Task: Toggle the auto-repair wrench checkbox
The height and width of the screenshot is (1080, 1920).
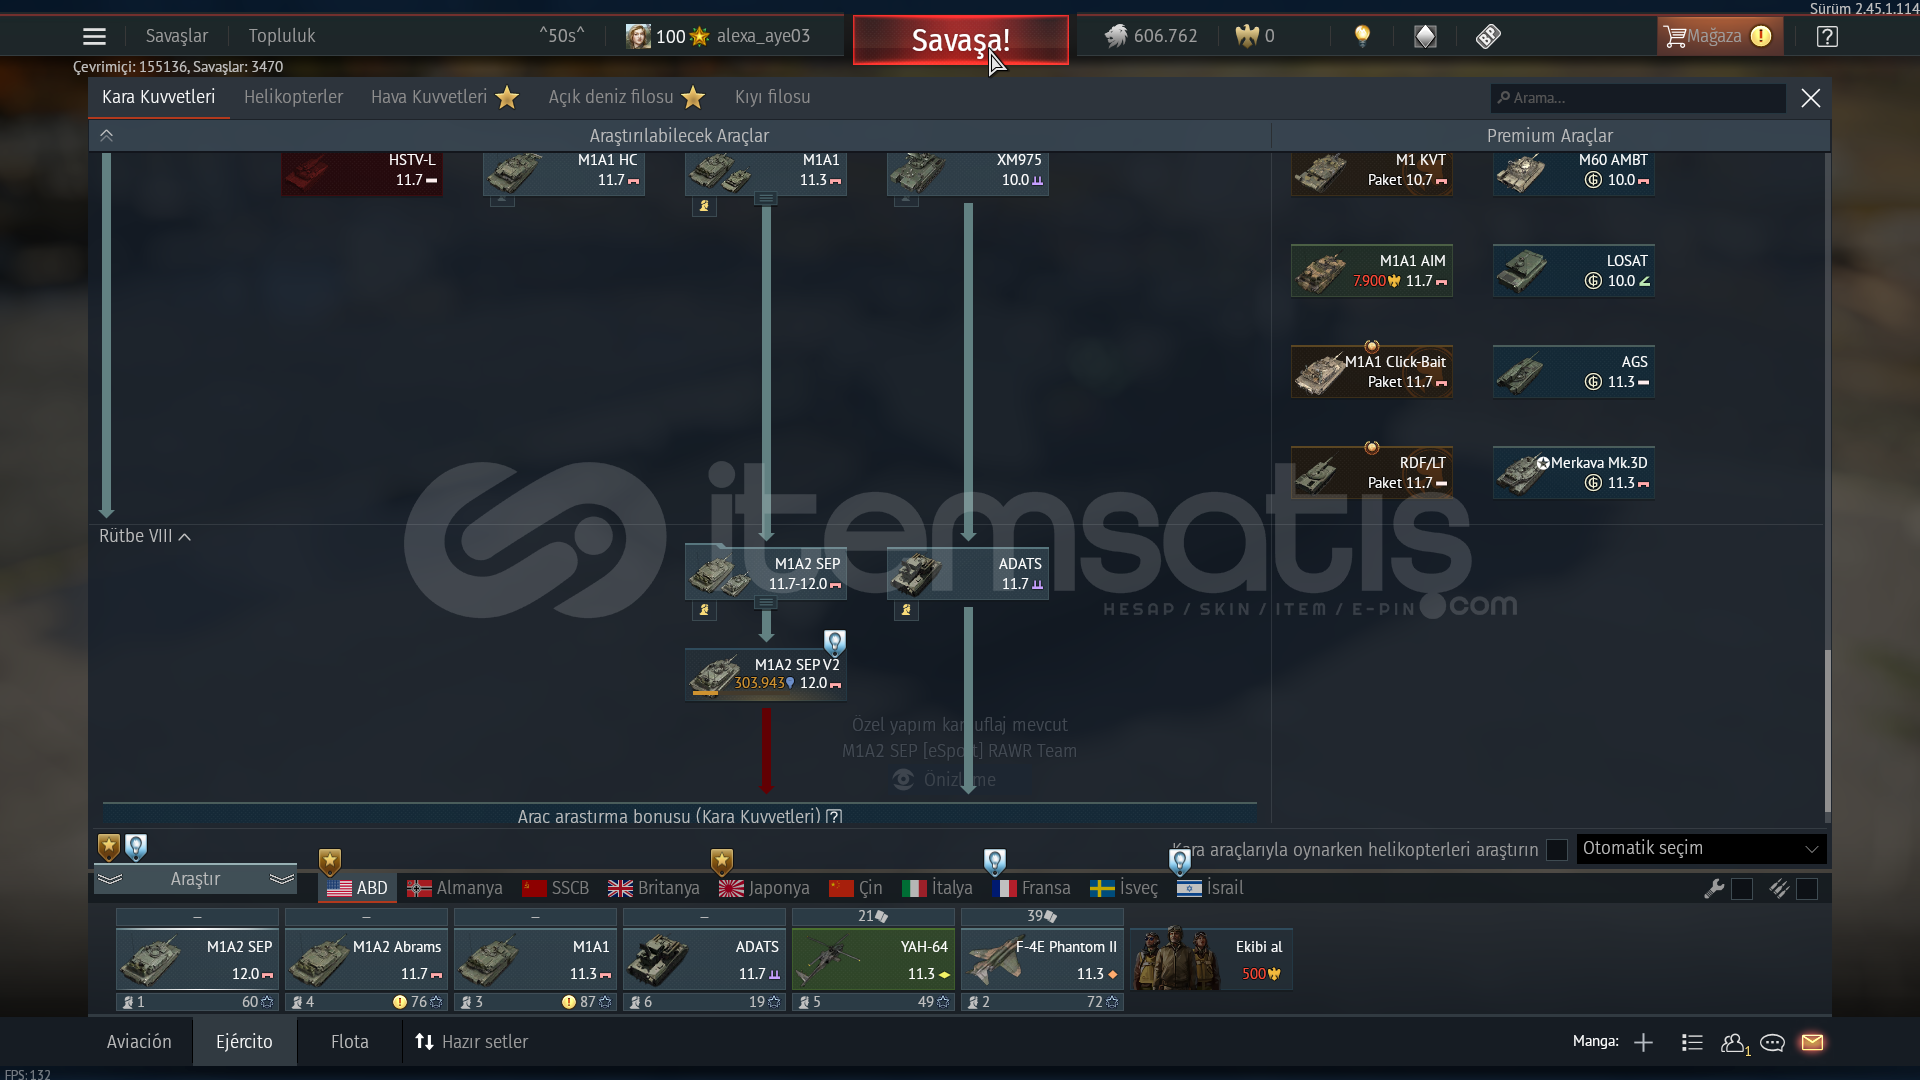Action: click(1742, 888)
